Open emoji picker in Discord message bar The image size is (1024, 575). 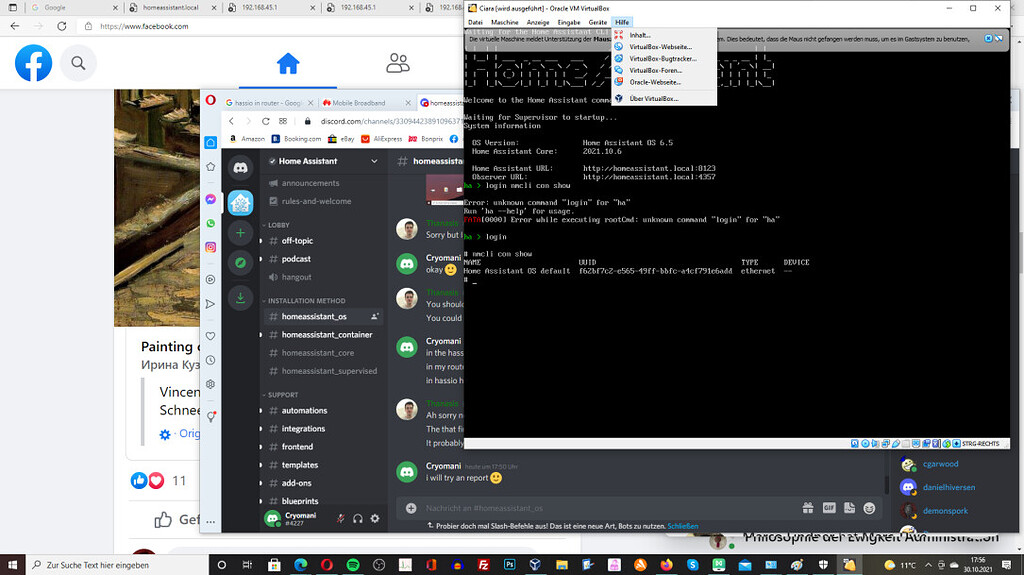coord(869,508)
